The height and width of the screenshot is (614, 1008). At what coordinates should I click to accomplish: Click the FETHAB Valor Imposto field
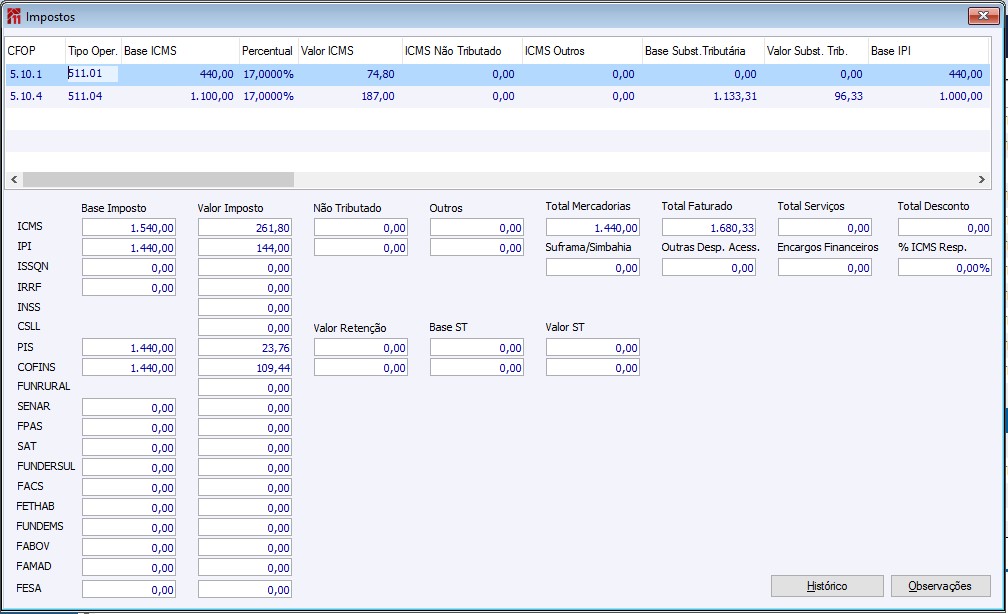point(245,507)
